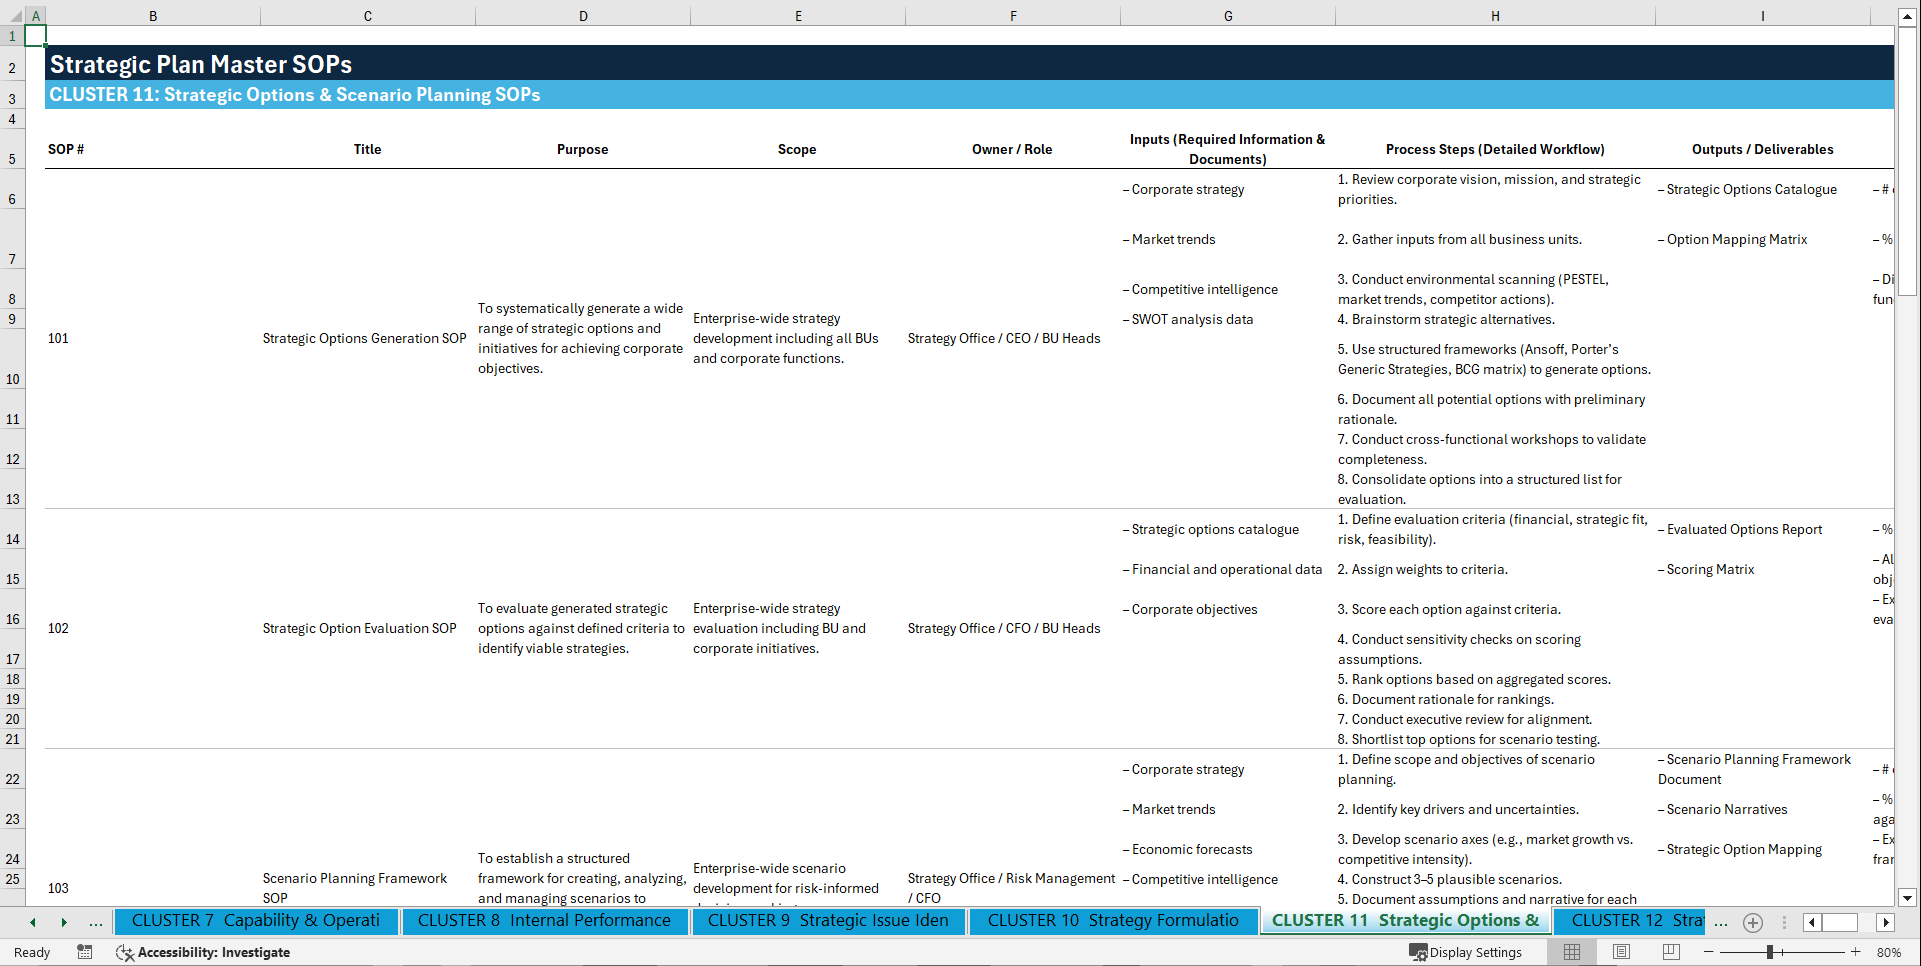
Task: Open Page Break Preview view icon
Action: 1670,952
